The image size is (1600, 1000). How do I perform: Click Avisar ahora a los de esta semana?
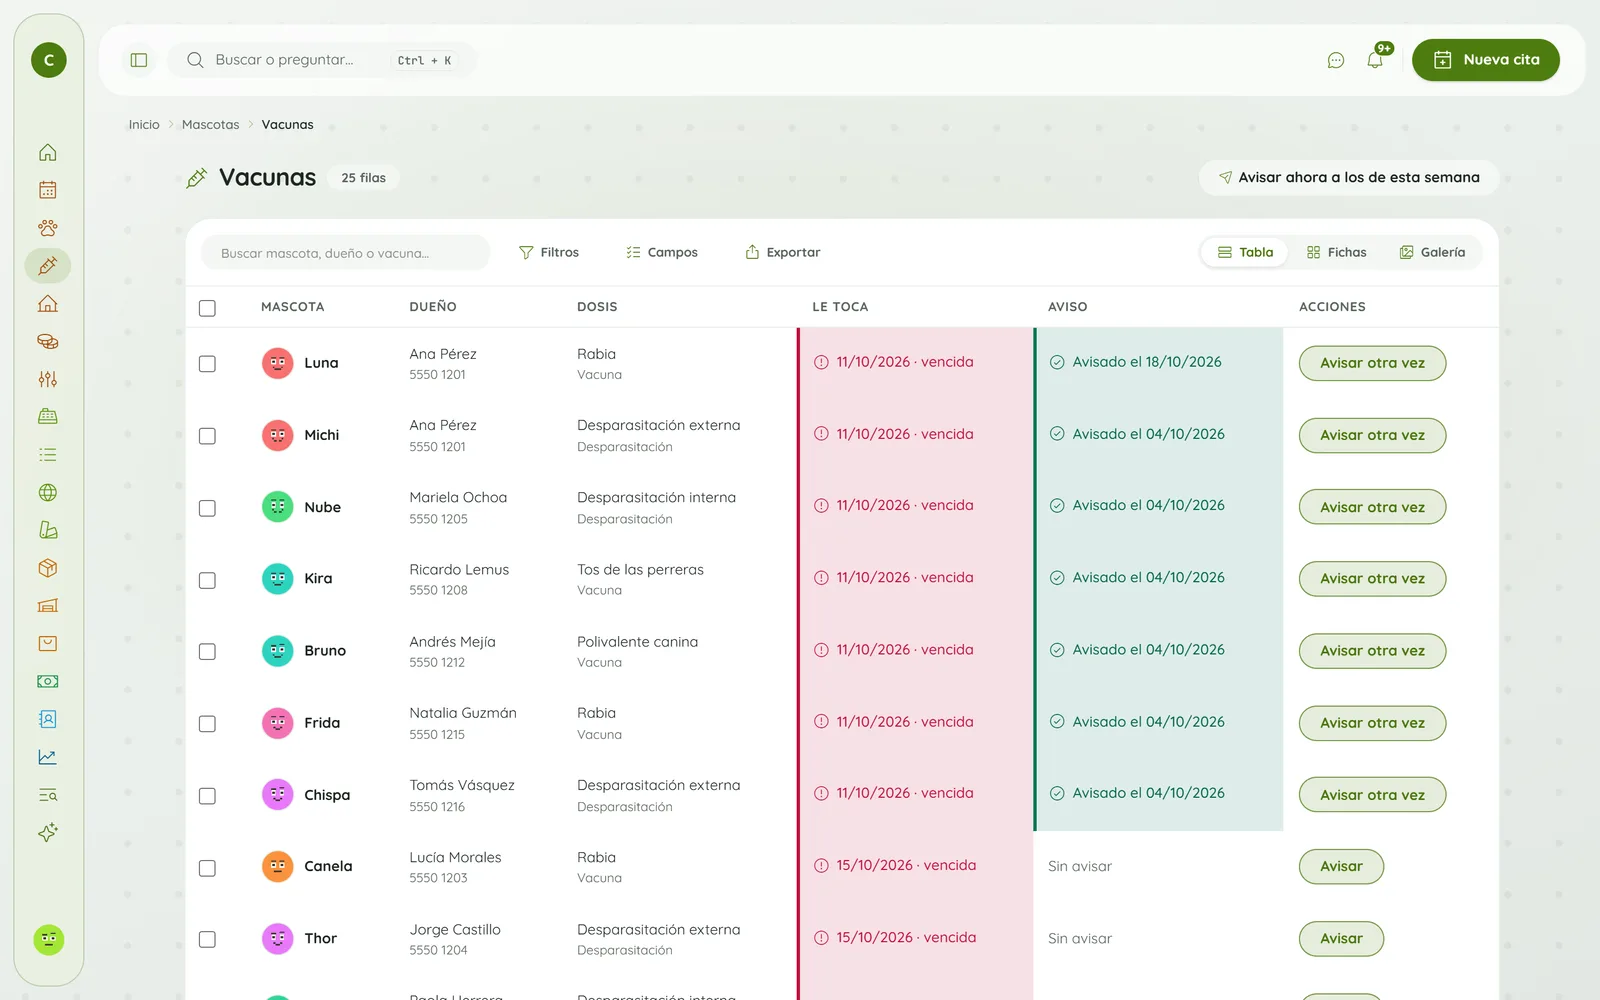coord(1349,177)
